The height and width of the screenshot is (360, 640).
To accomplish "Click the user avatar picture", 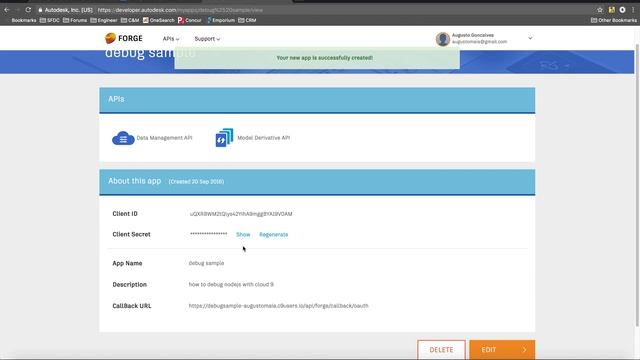I will click(x=442, y=39).
